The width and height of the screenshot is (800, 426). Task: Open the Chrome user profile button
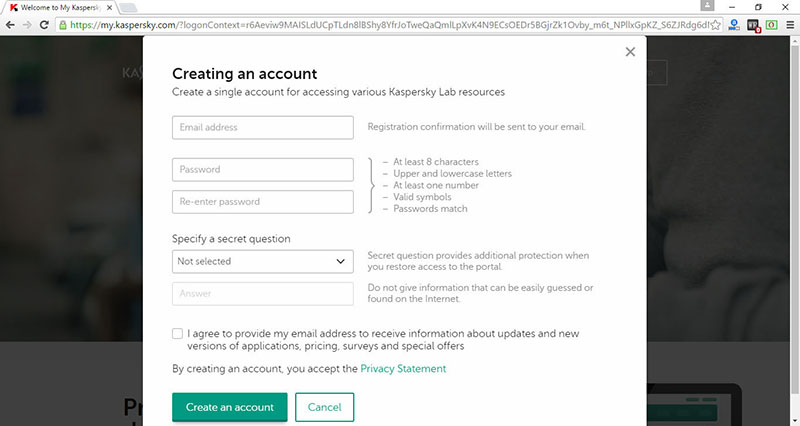coord(707,6)
